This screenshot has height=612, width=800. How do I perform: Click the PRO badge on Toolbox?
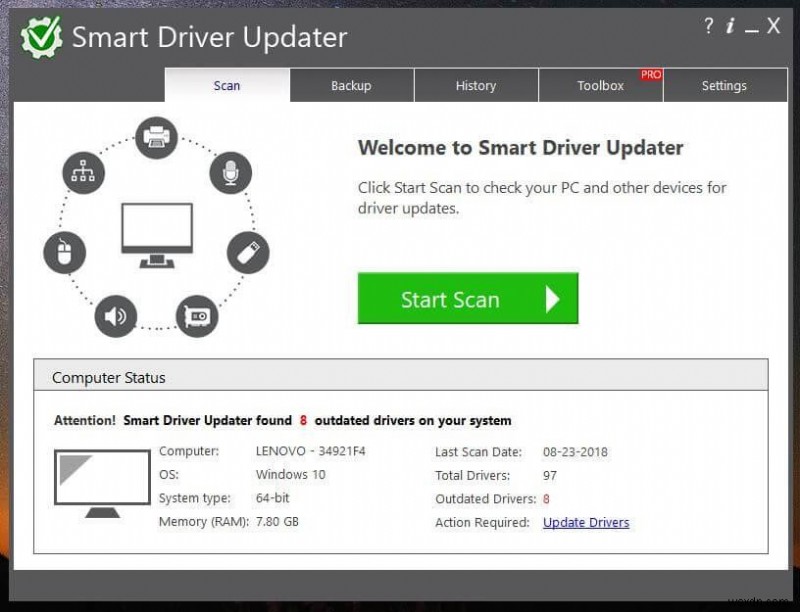(x=651, y=75)
